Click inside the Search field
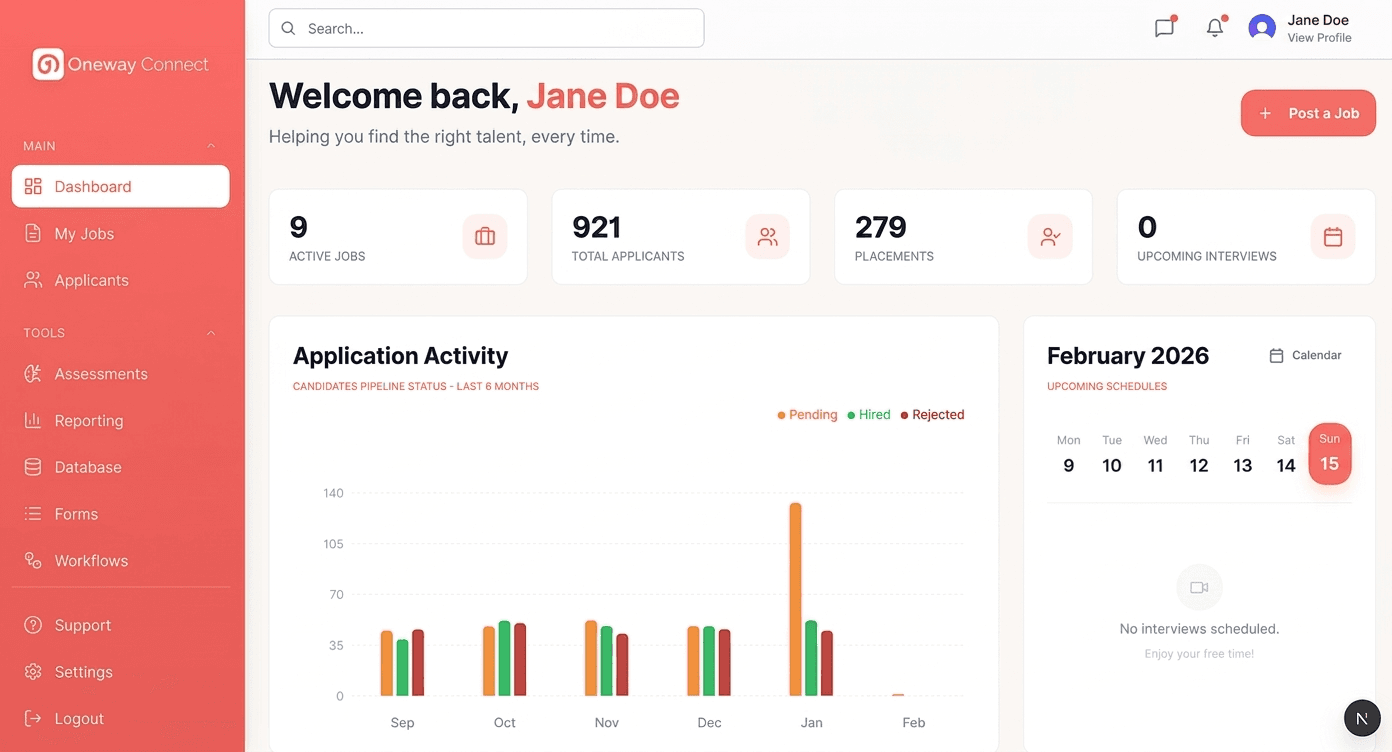This screenshot has width=1392, height=752. pyautogui.click(x=486, y=28)
